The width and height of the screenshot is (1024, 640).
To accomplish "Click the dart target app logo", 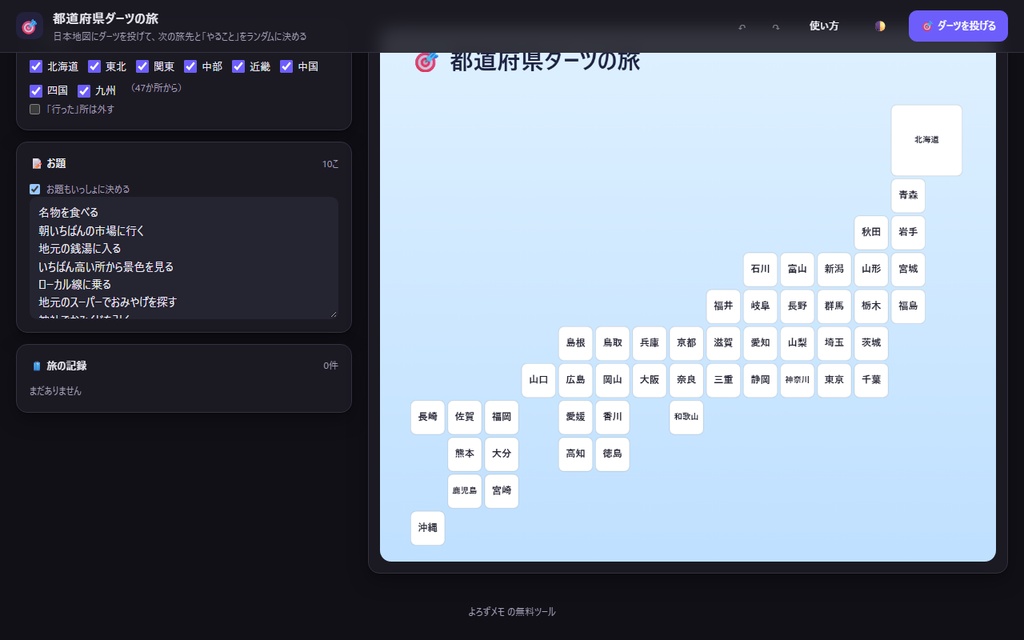I will [29, 26].
